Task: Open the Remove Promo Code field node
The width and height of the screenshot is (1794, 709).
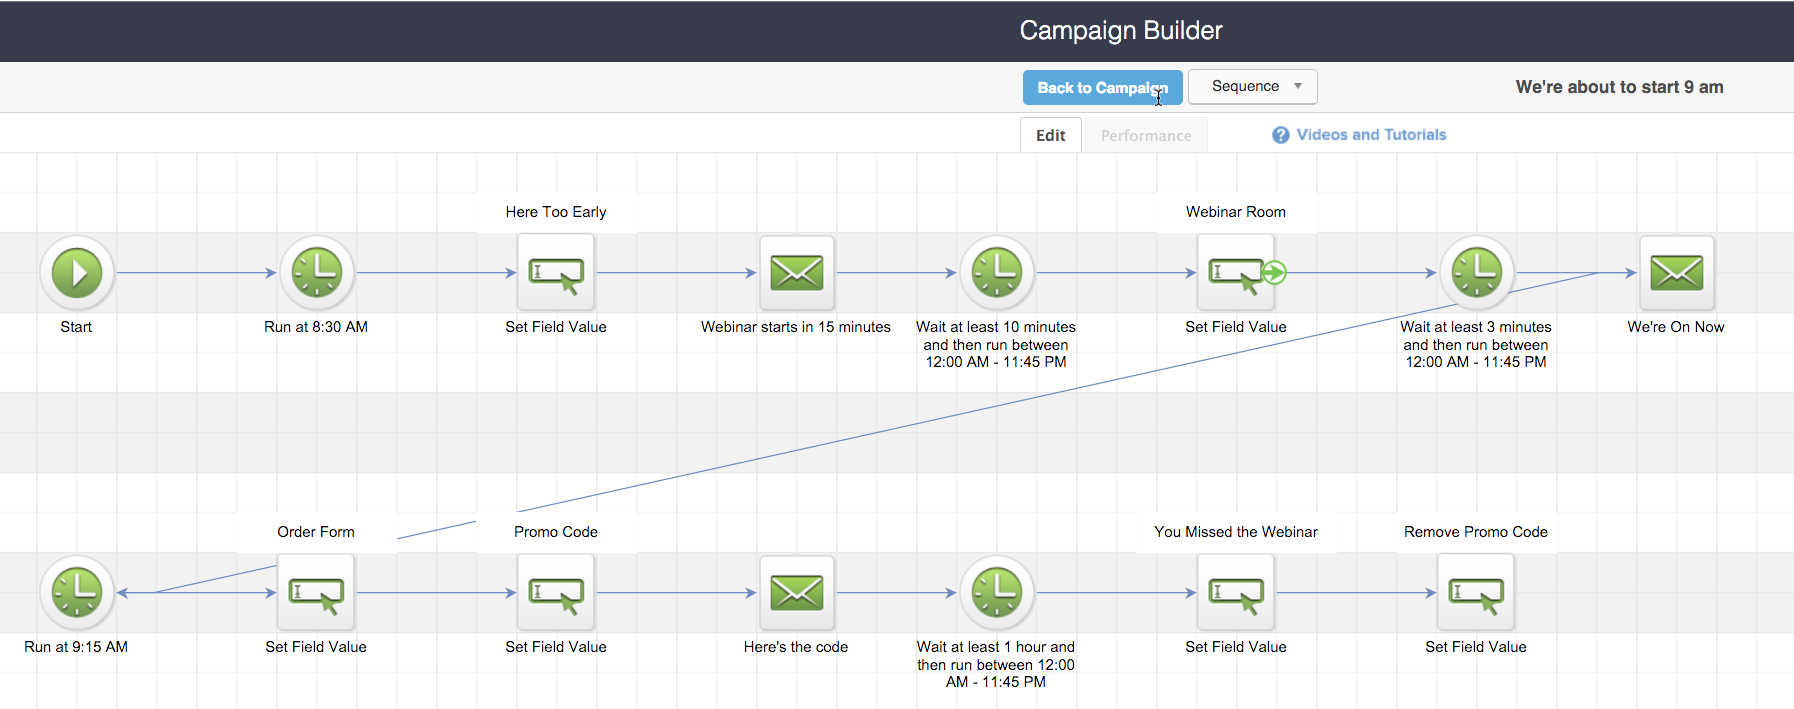Action: 1476,593
